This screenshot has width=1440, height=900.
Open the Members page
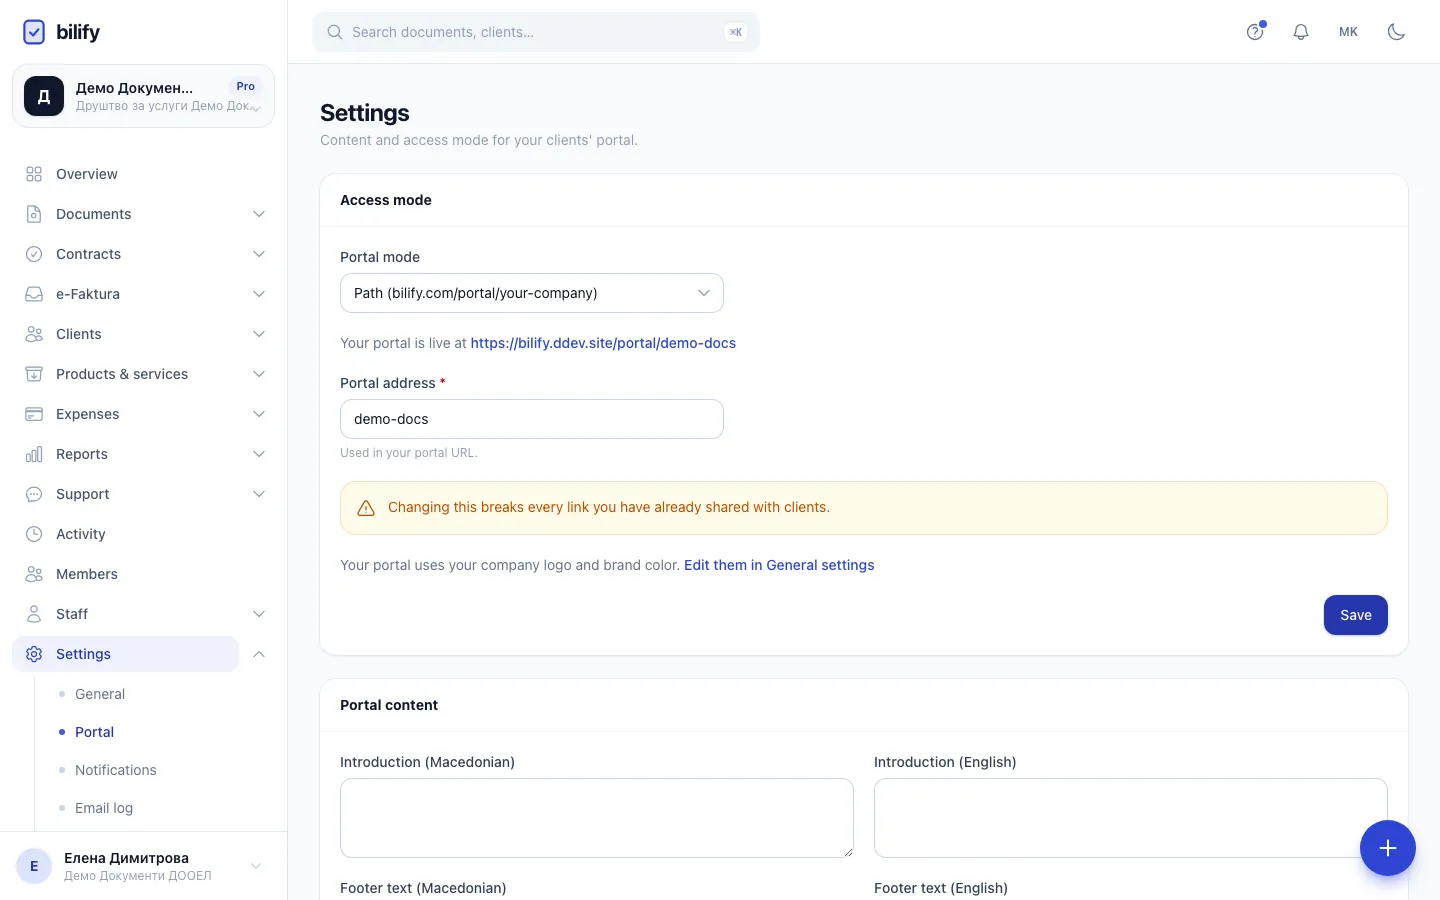click(x=87, y=574)
